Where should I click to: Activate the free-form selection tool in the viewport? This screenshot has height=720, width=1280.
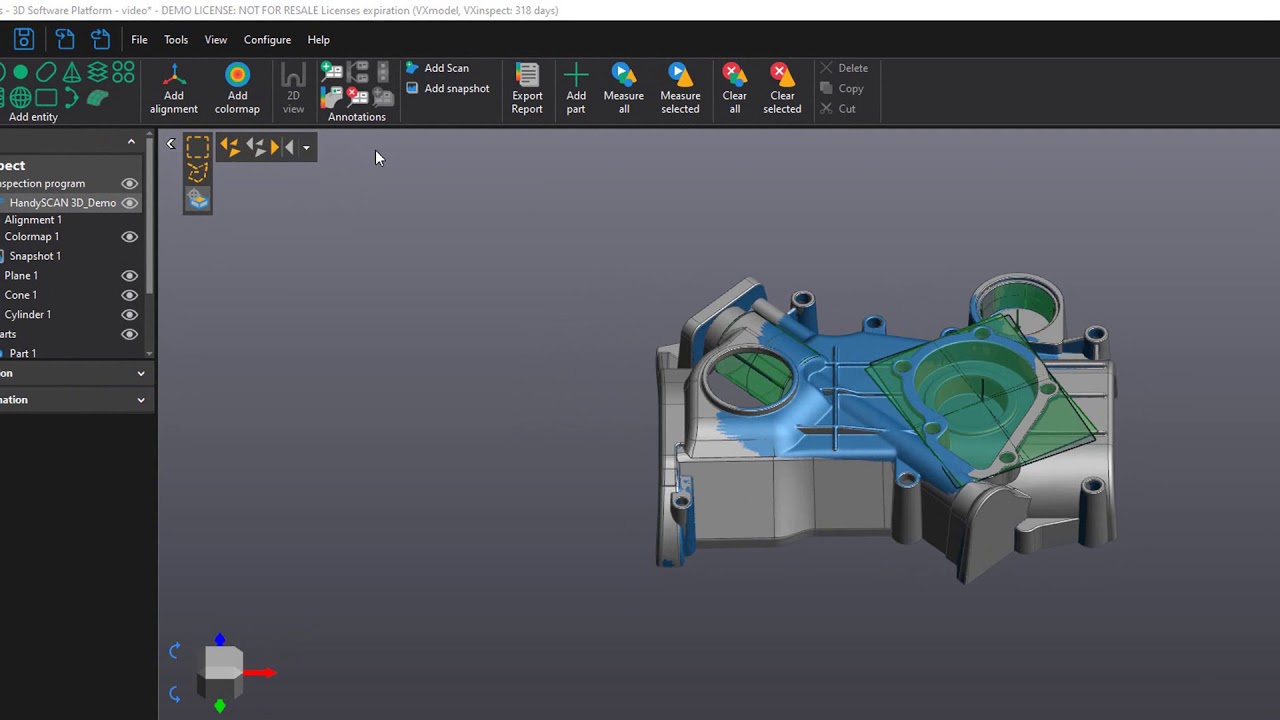coord(197,173)
